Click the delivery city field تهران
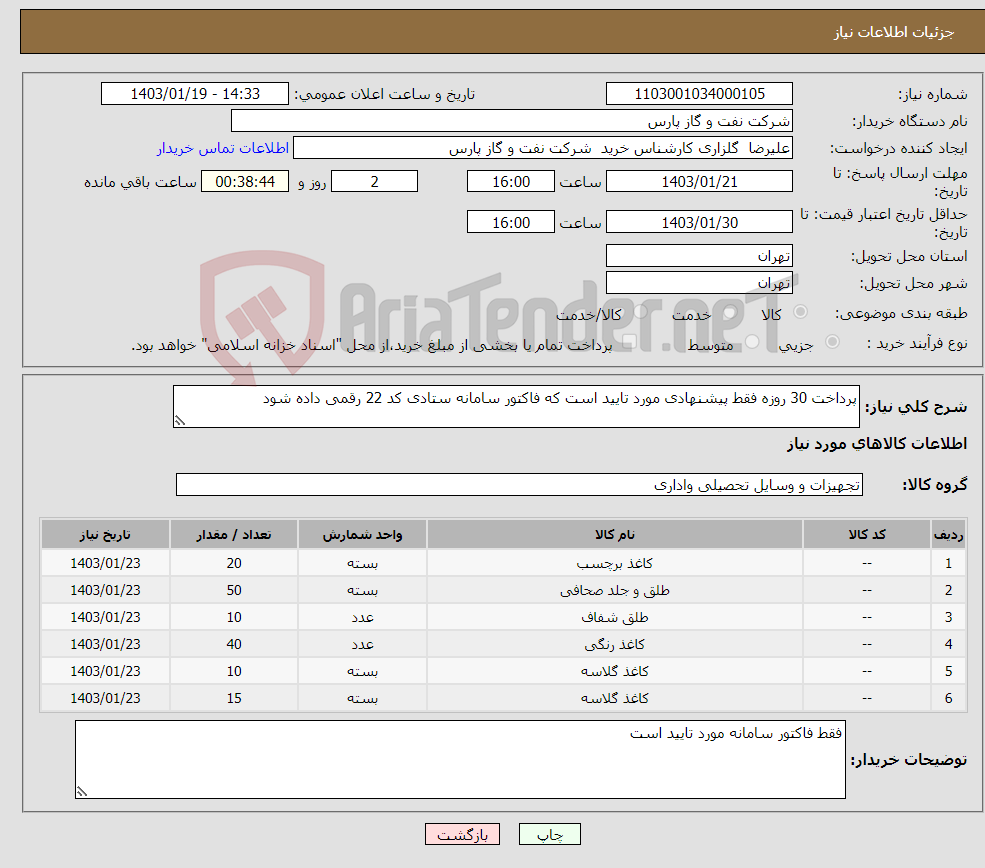The width and height of the screenshot is (985, 868). [699, 283]
